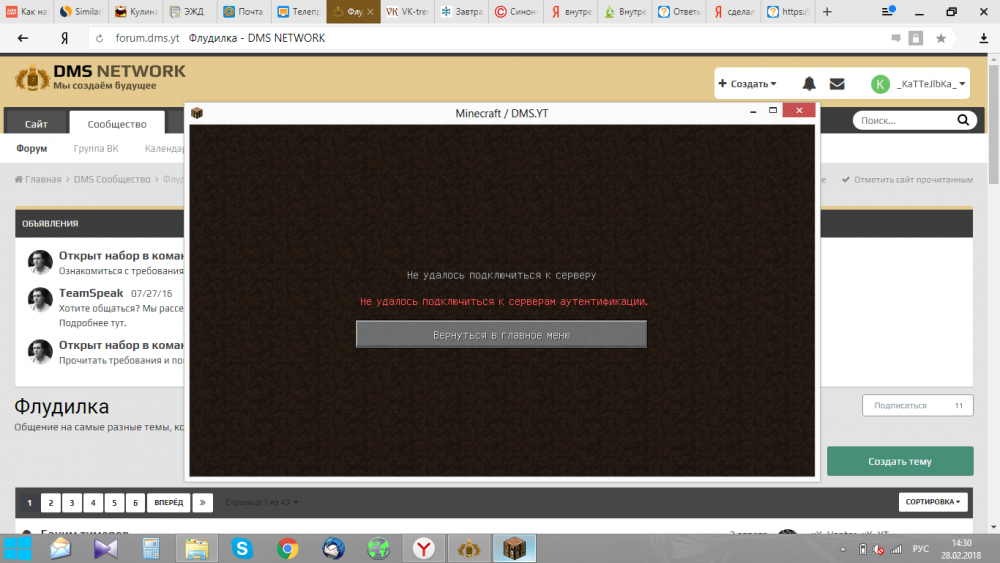Expand the Сортировка dropdown
Image resolution: width=1000 pixels, height=563 pixels.
pos(935,502)
